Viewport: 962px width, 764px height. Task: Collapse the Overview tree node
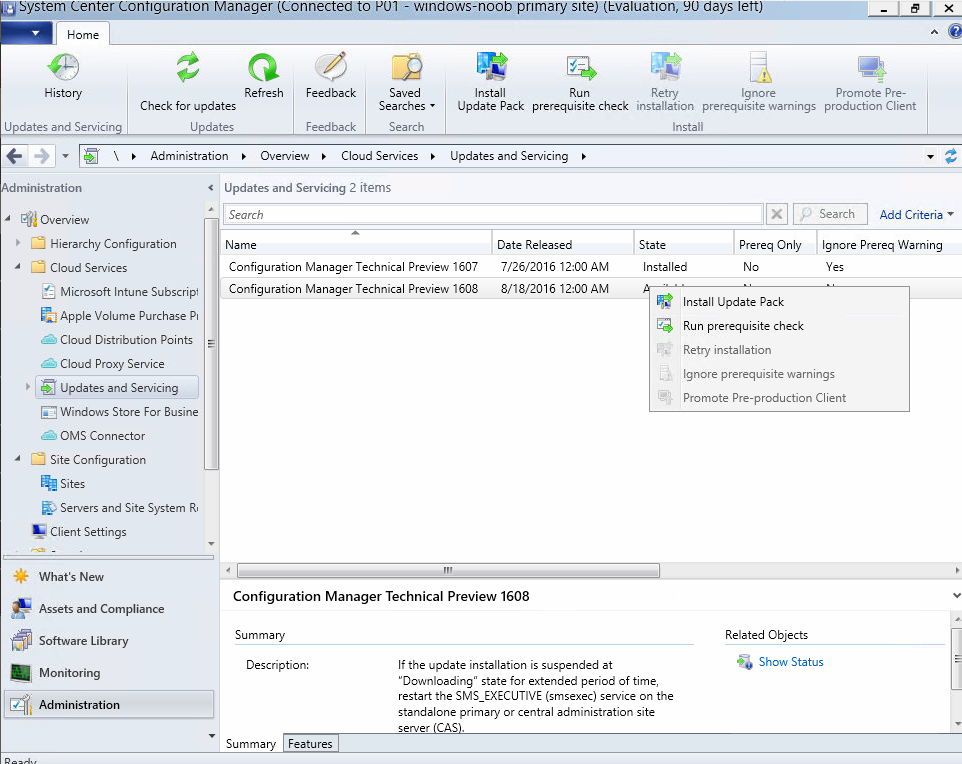pyautogui.click(x=8, y=218)
